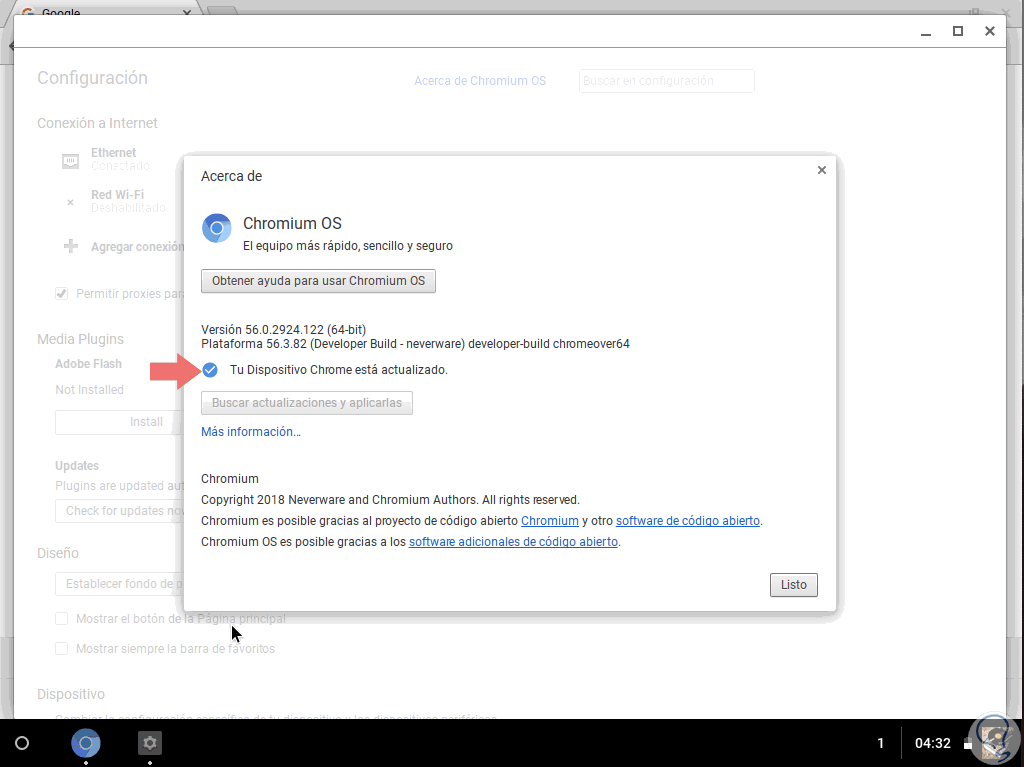Screen dimensions: 1024x767
Task: Click the blue update status checkmark icon
Action: click(x=210, y=370)
